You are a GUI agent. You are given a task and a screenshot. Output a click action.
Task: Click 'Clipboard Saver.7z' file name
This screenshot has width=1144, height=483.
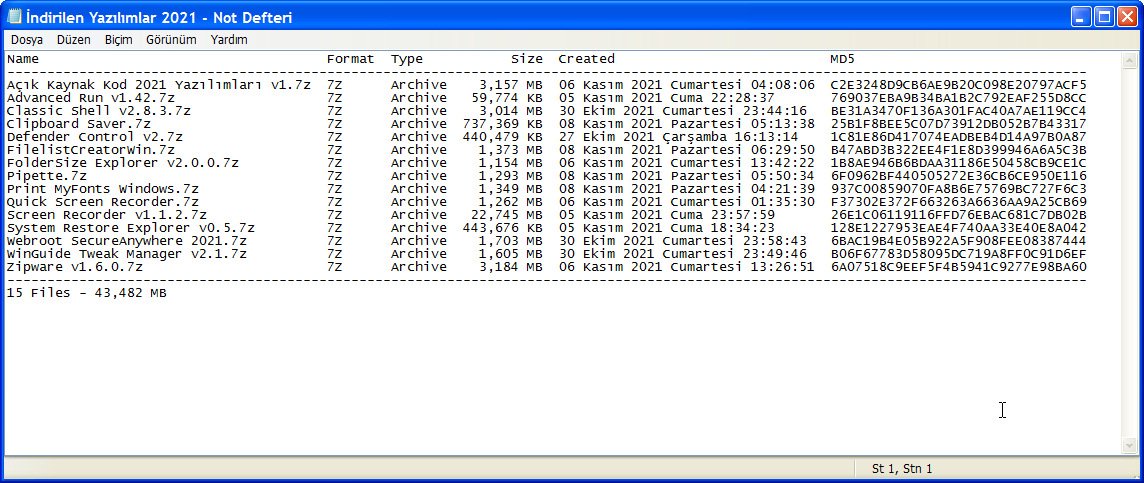[x=79, y=124]
